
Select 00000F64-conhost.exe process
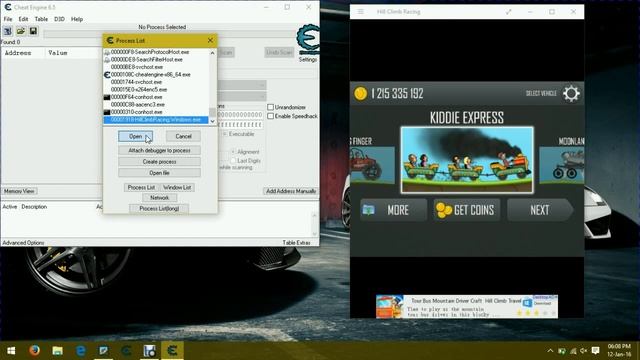click(x=156, y=97)
